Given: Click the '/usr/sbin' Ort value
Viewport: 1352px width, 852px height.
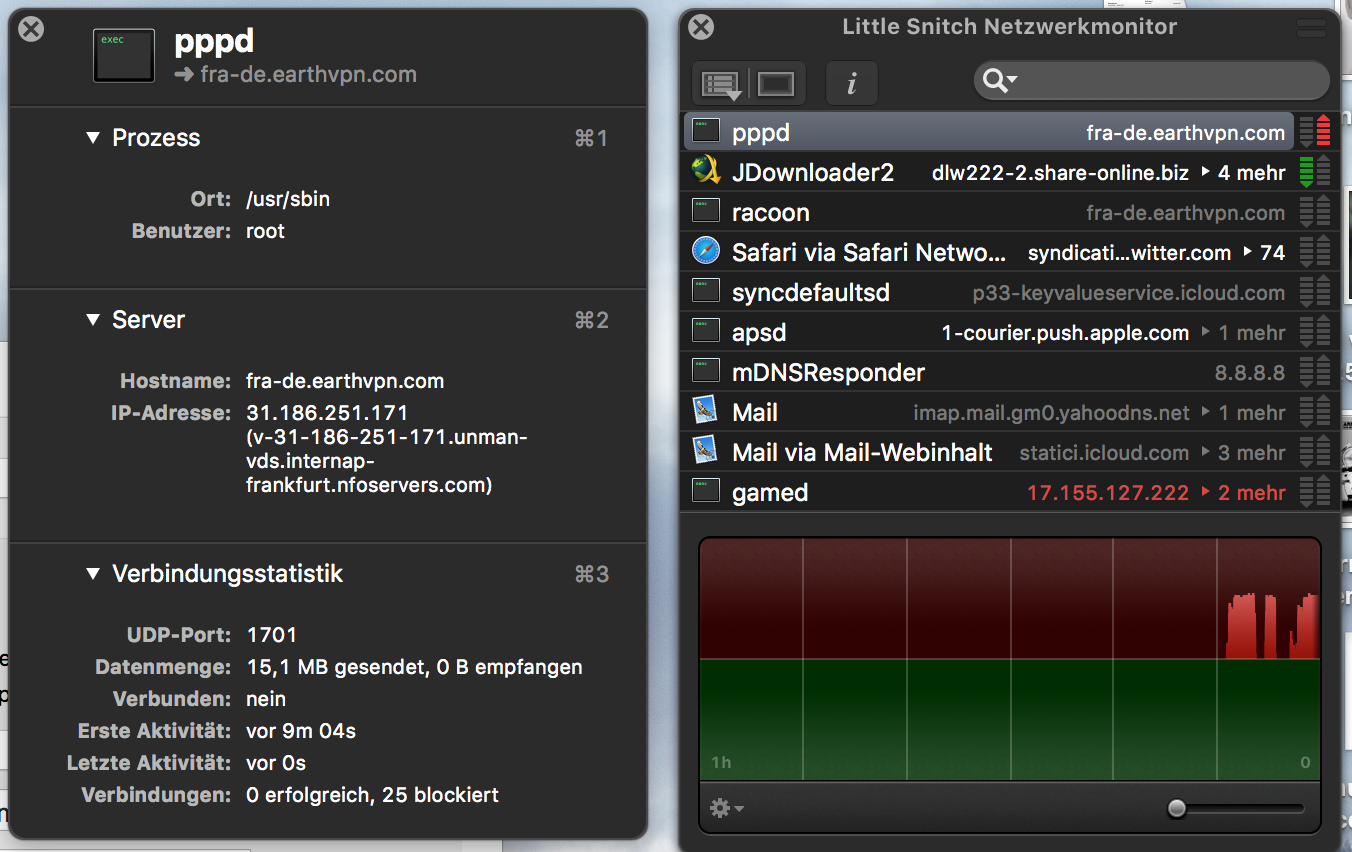Looking at the screenshot, I should click(288, 199).
